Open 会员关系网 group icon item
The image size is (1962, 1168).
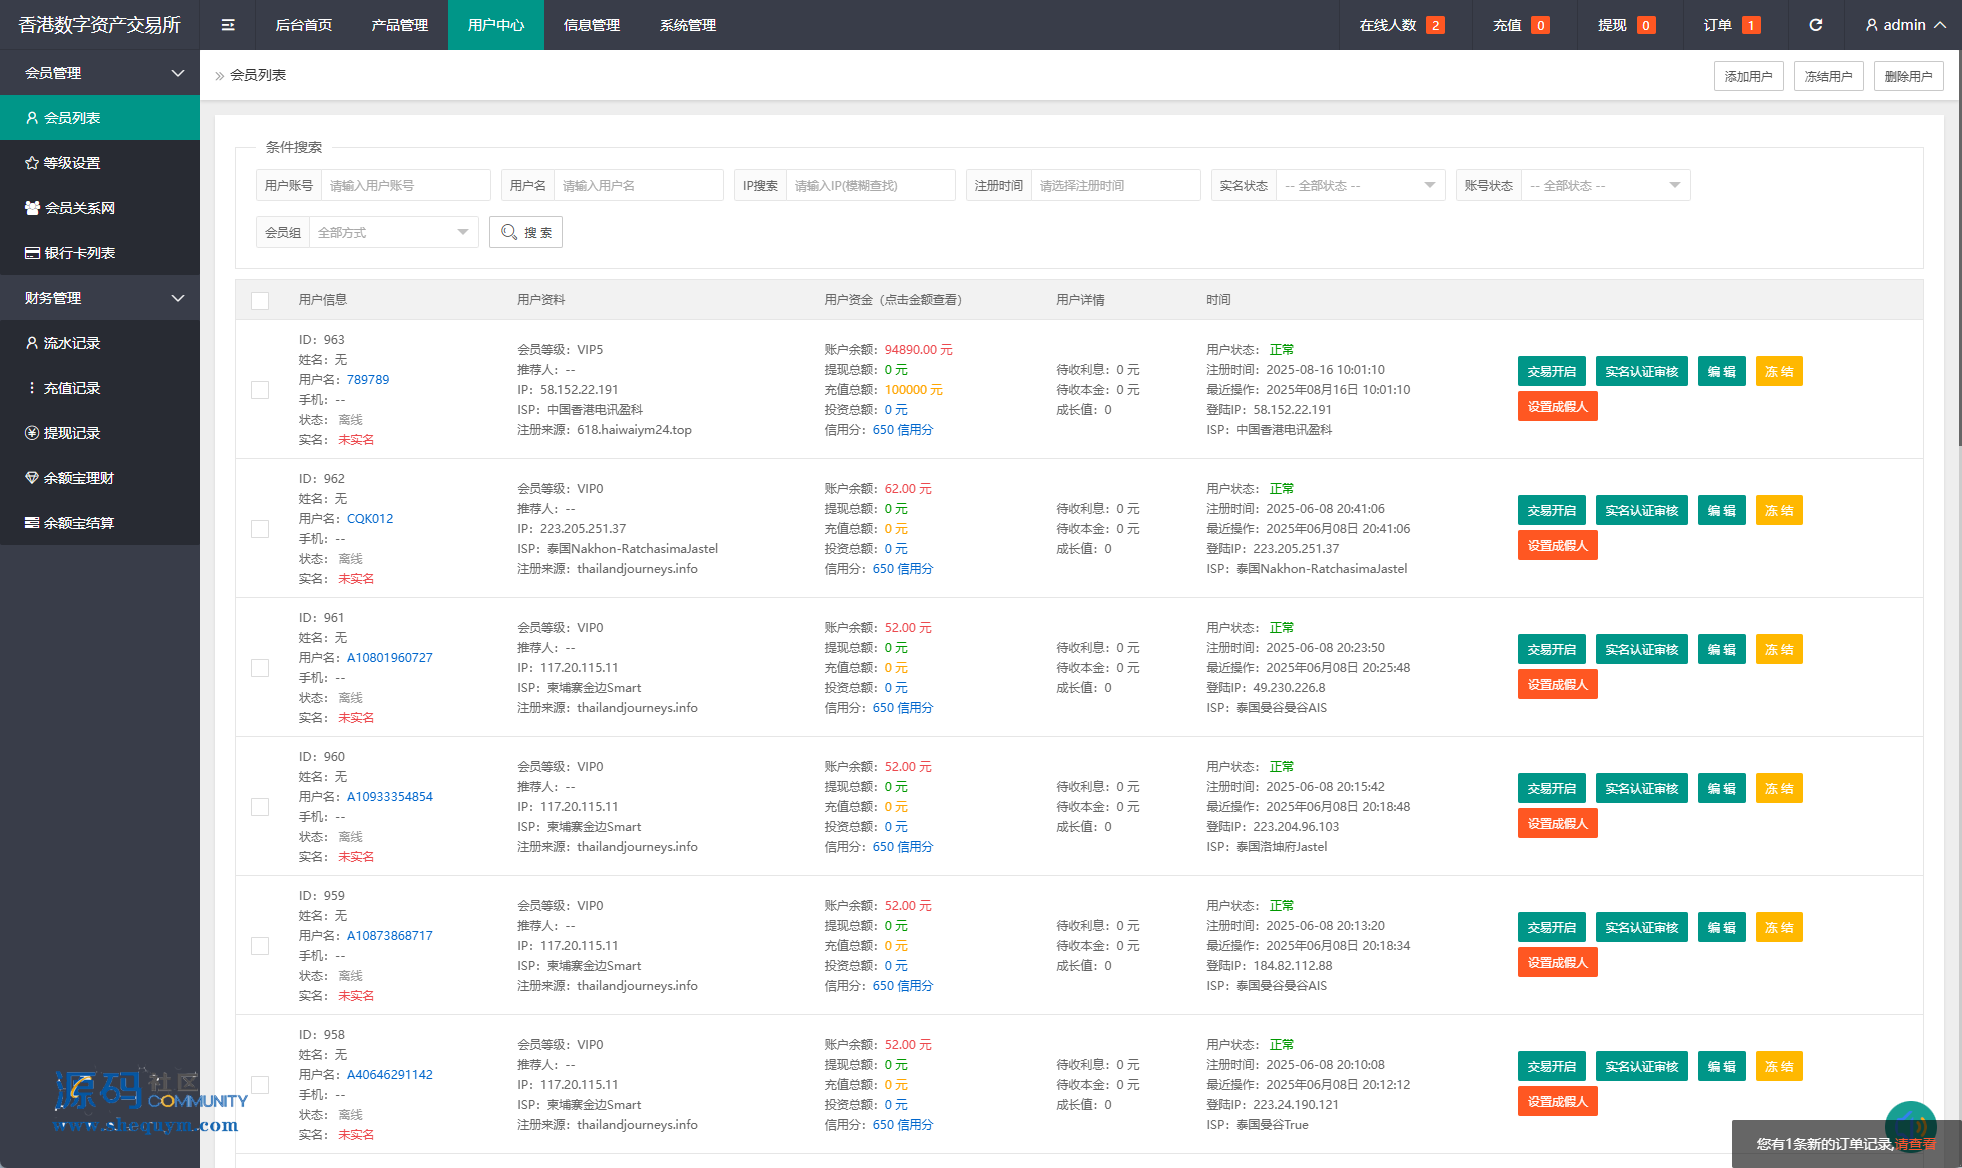click(78, 208)
